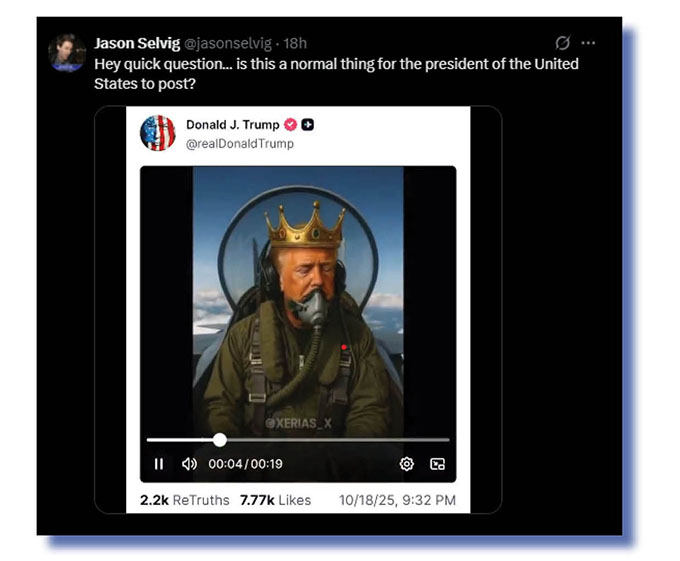Click the 18h tweet timestamp
The width and height of the screenshot is (680, 561).
coord(295,43)
